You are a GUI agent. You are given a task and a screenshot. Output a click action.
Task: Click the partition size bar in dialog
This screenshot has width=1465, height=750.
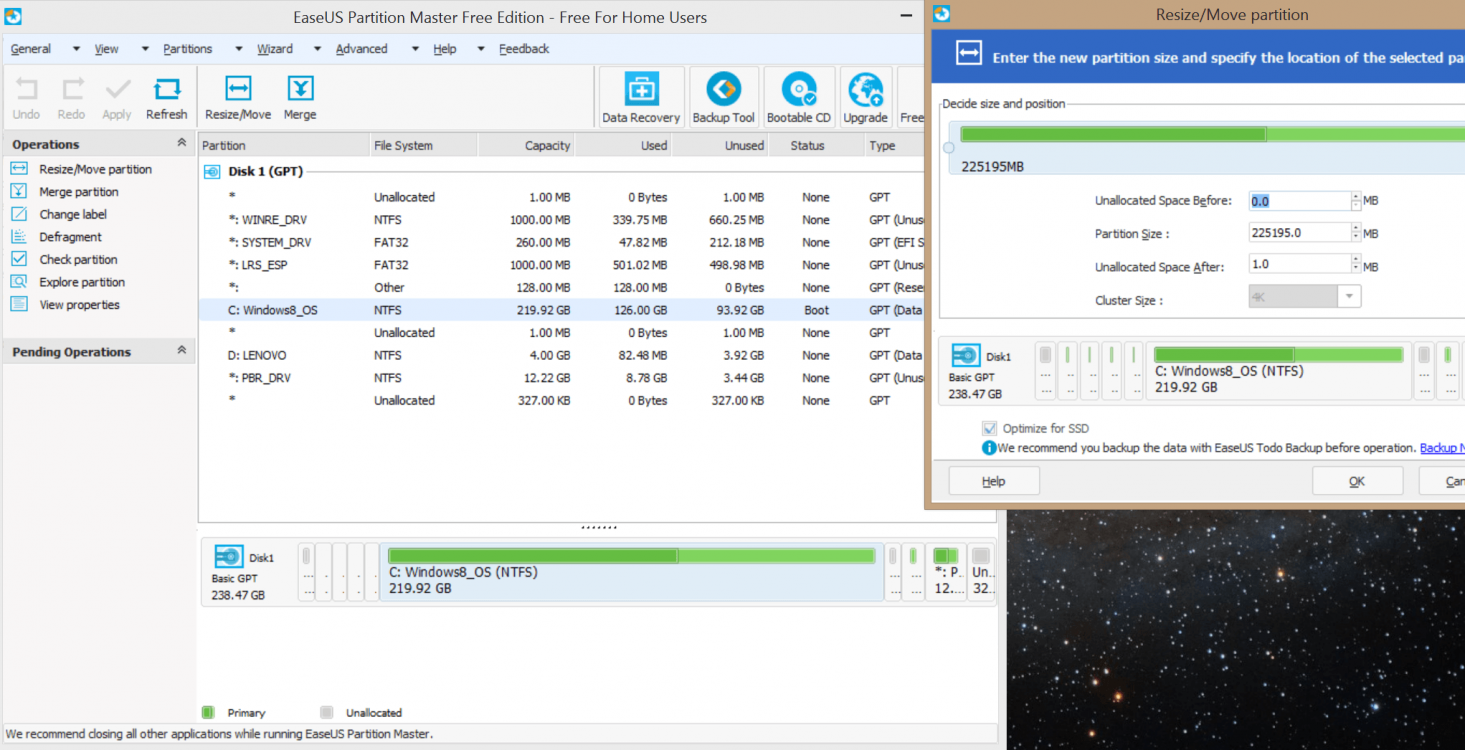pos(1212,134)
